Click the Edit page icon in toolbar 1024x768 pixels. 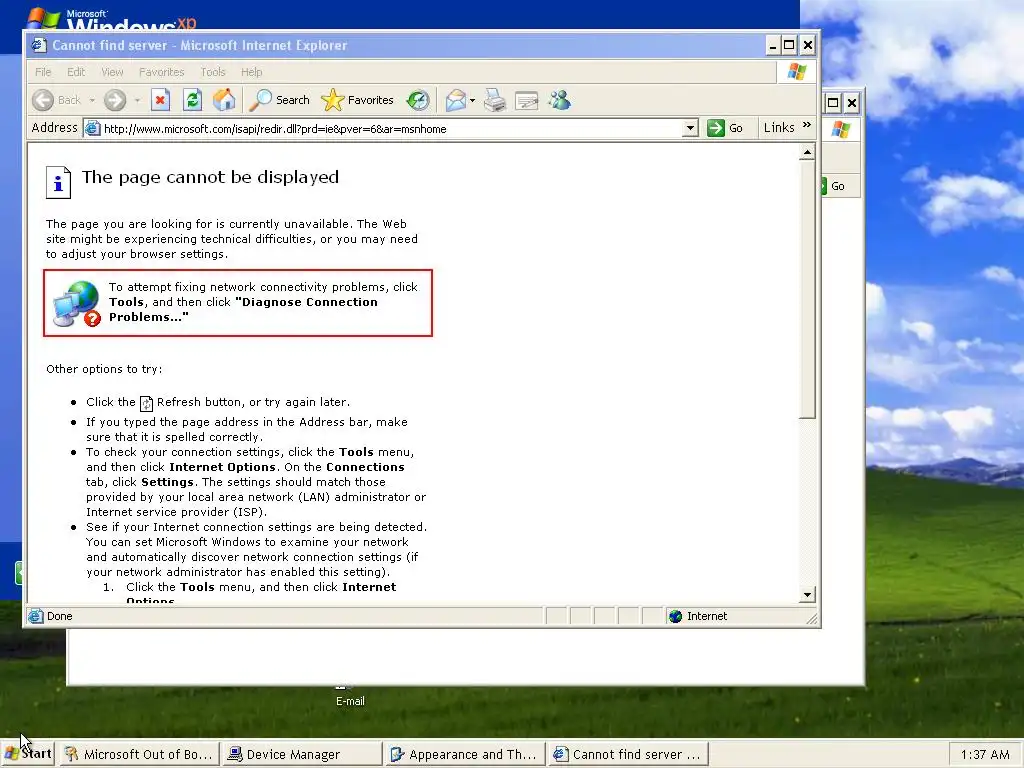[x=526, y=100]
